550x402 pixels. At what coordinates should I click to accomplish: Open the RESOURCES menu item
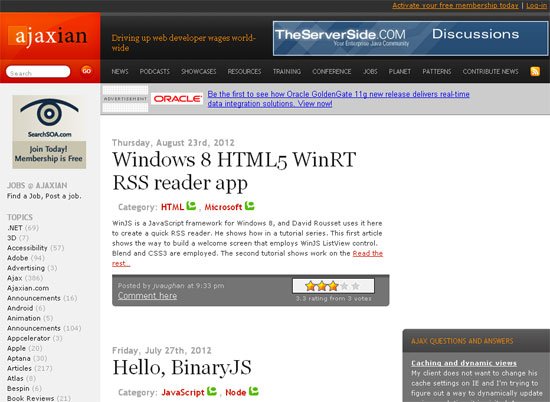tap(244, 72)
